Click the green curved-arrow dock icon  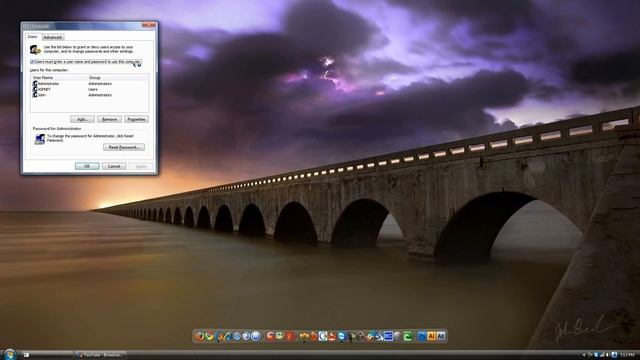click(407, 336)
